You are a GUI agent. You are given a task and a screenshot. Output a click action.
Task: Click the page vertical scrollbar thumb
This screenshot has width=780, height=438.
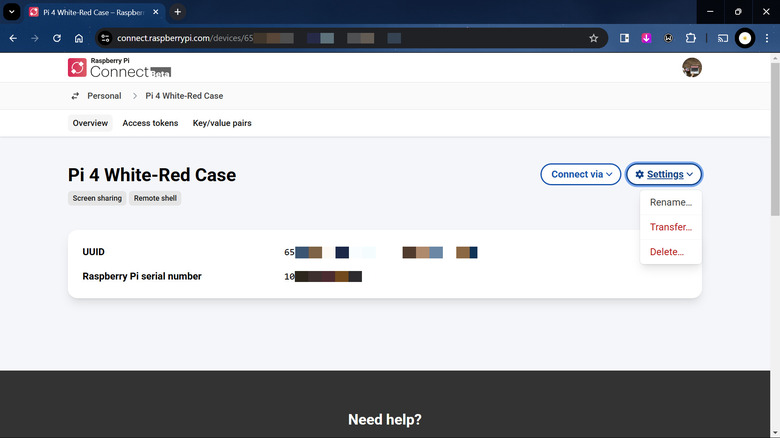coord(775,139)
